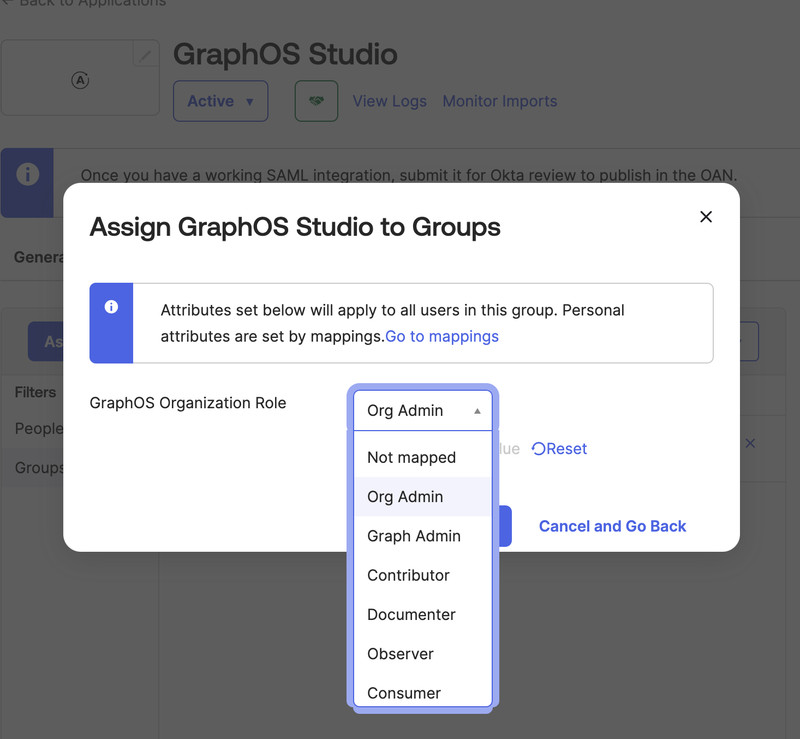Click the edit pencil icon on app logo
This screenshot has height=739, width=800.
(x=145, y=54)
